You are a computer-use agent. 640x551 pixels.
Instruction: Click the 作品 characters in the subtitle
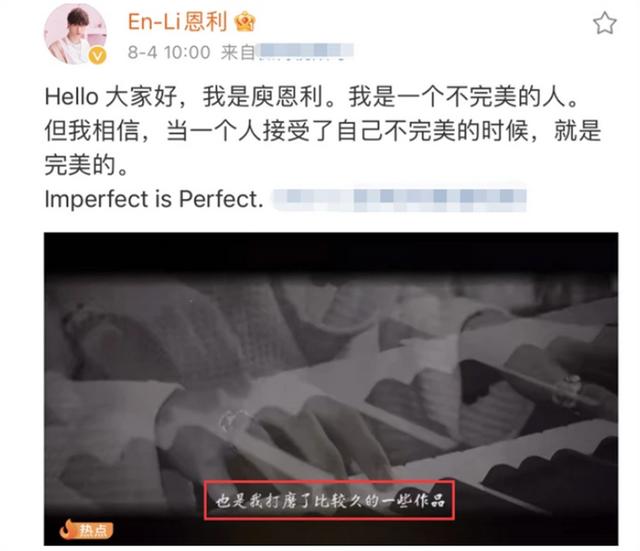(429, 500)
